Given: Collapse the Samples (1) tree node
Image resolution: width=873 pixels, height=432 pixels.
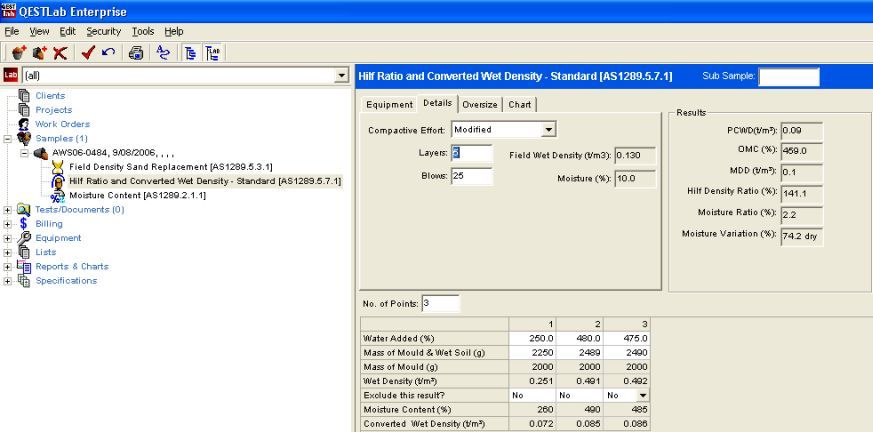Looking at the screenshot, I should point(8,138).
